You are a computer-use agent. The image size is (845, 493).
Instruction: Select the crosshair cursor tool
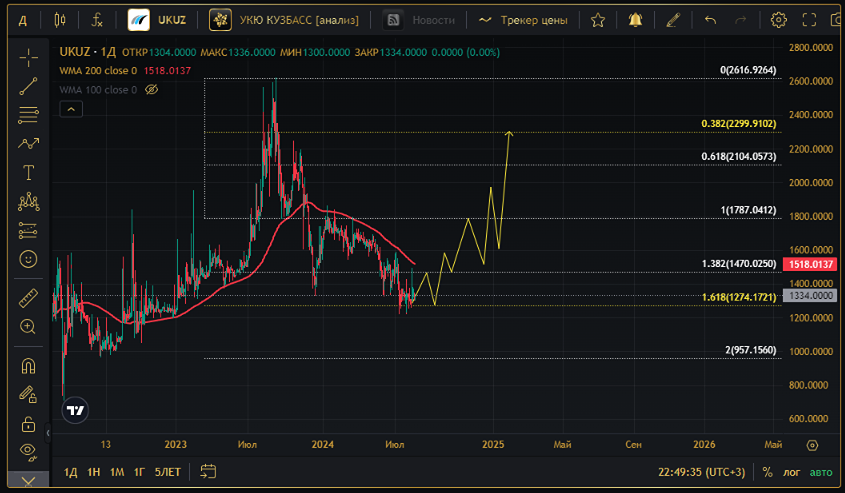pos(28,57)
